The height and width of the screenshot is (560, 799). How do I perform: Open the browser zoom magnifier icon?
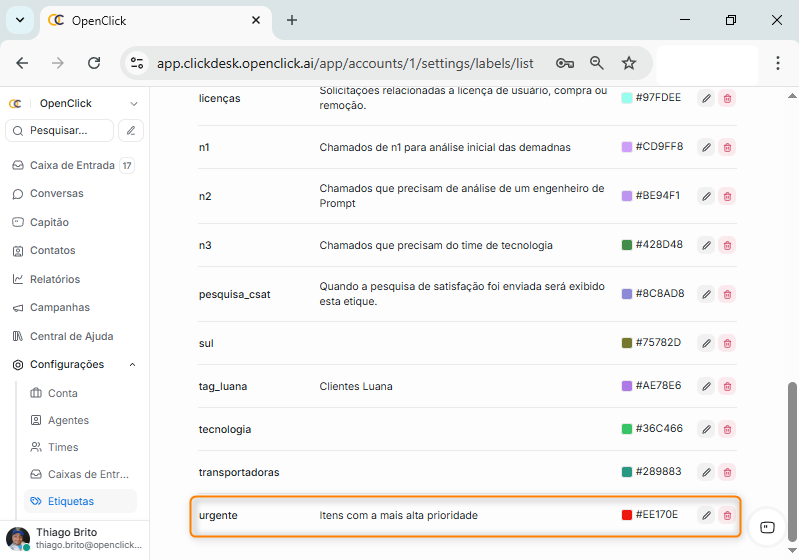pyautogui.click(x=597, y=63)
